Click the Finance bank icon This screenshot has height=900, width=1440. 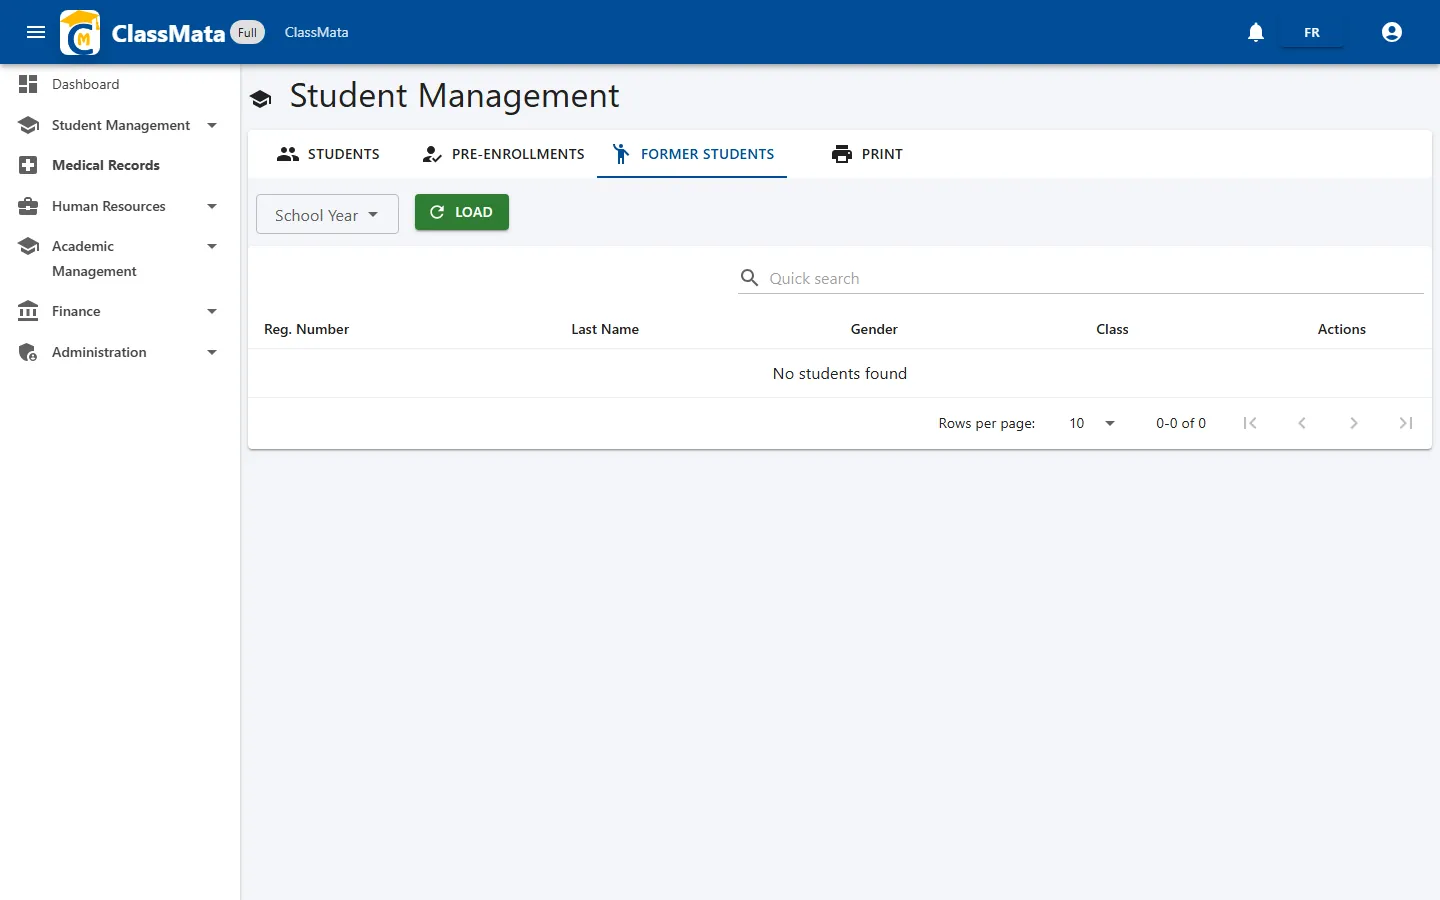point(28,311)
